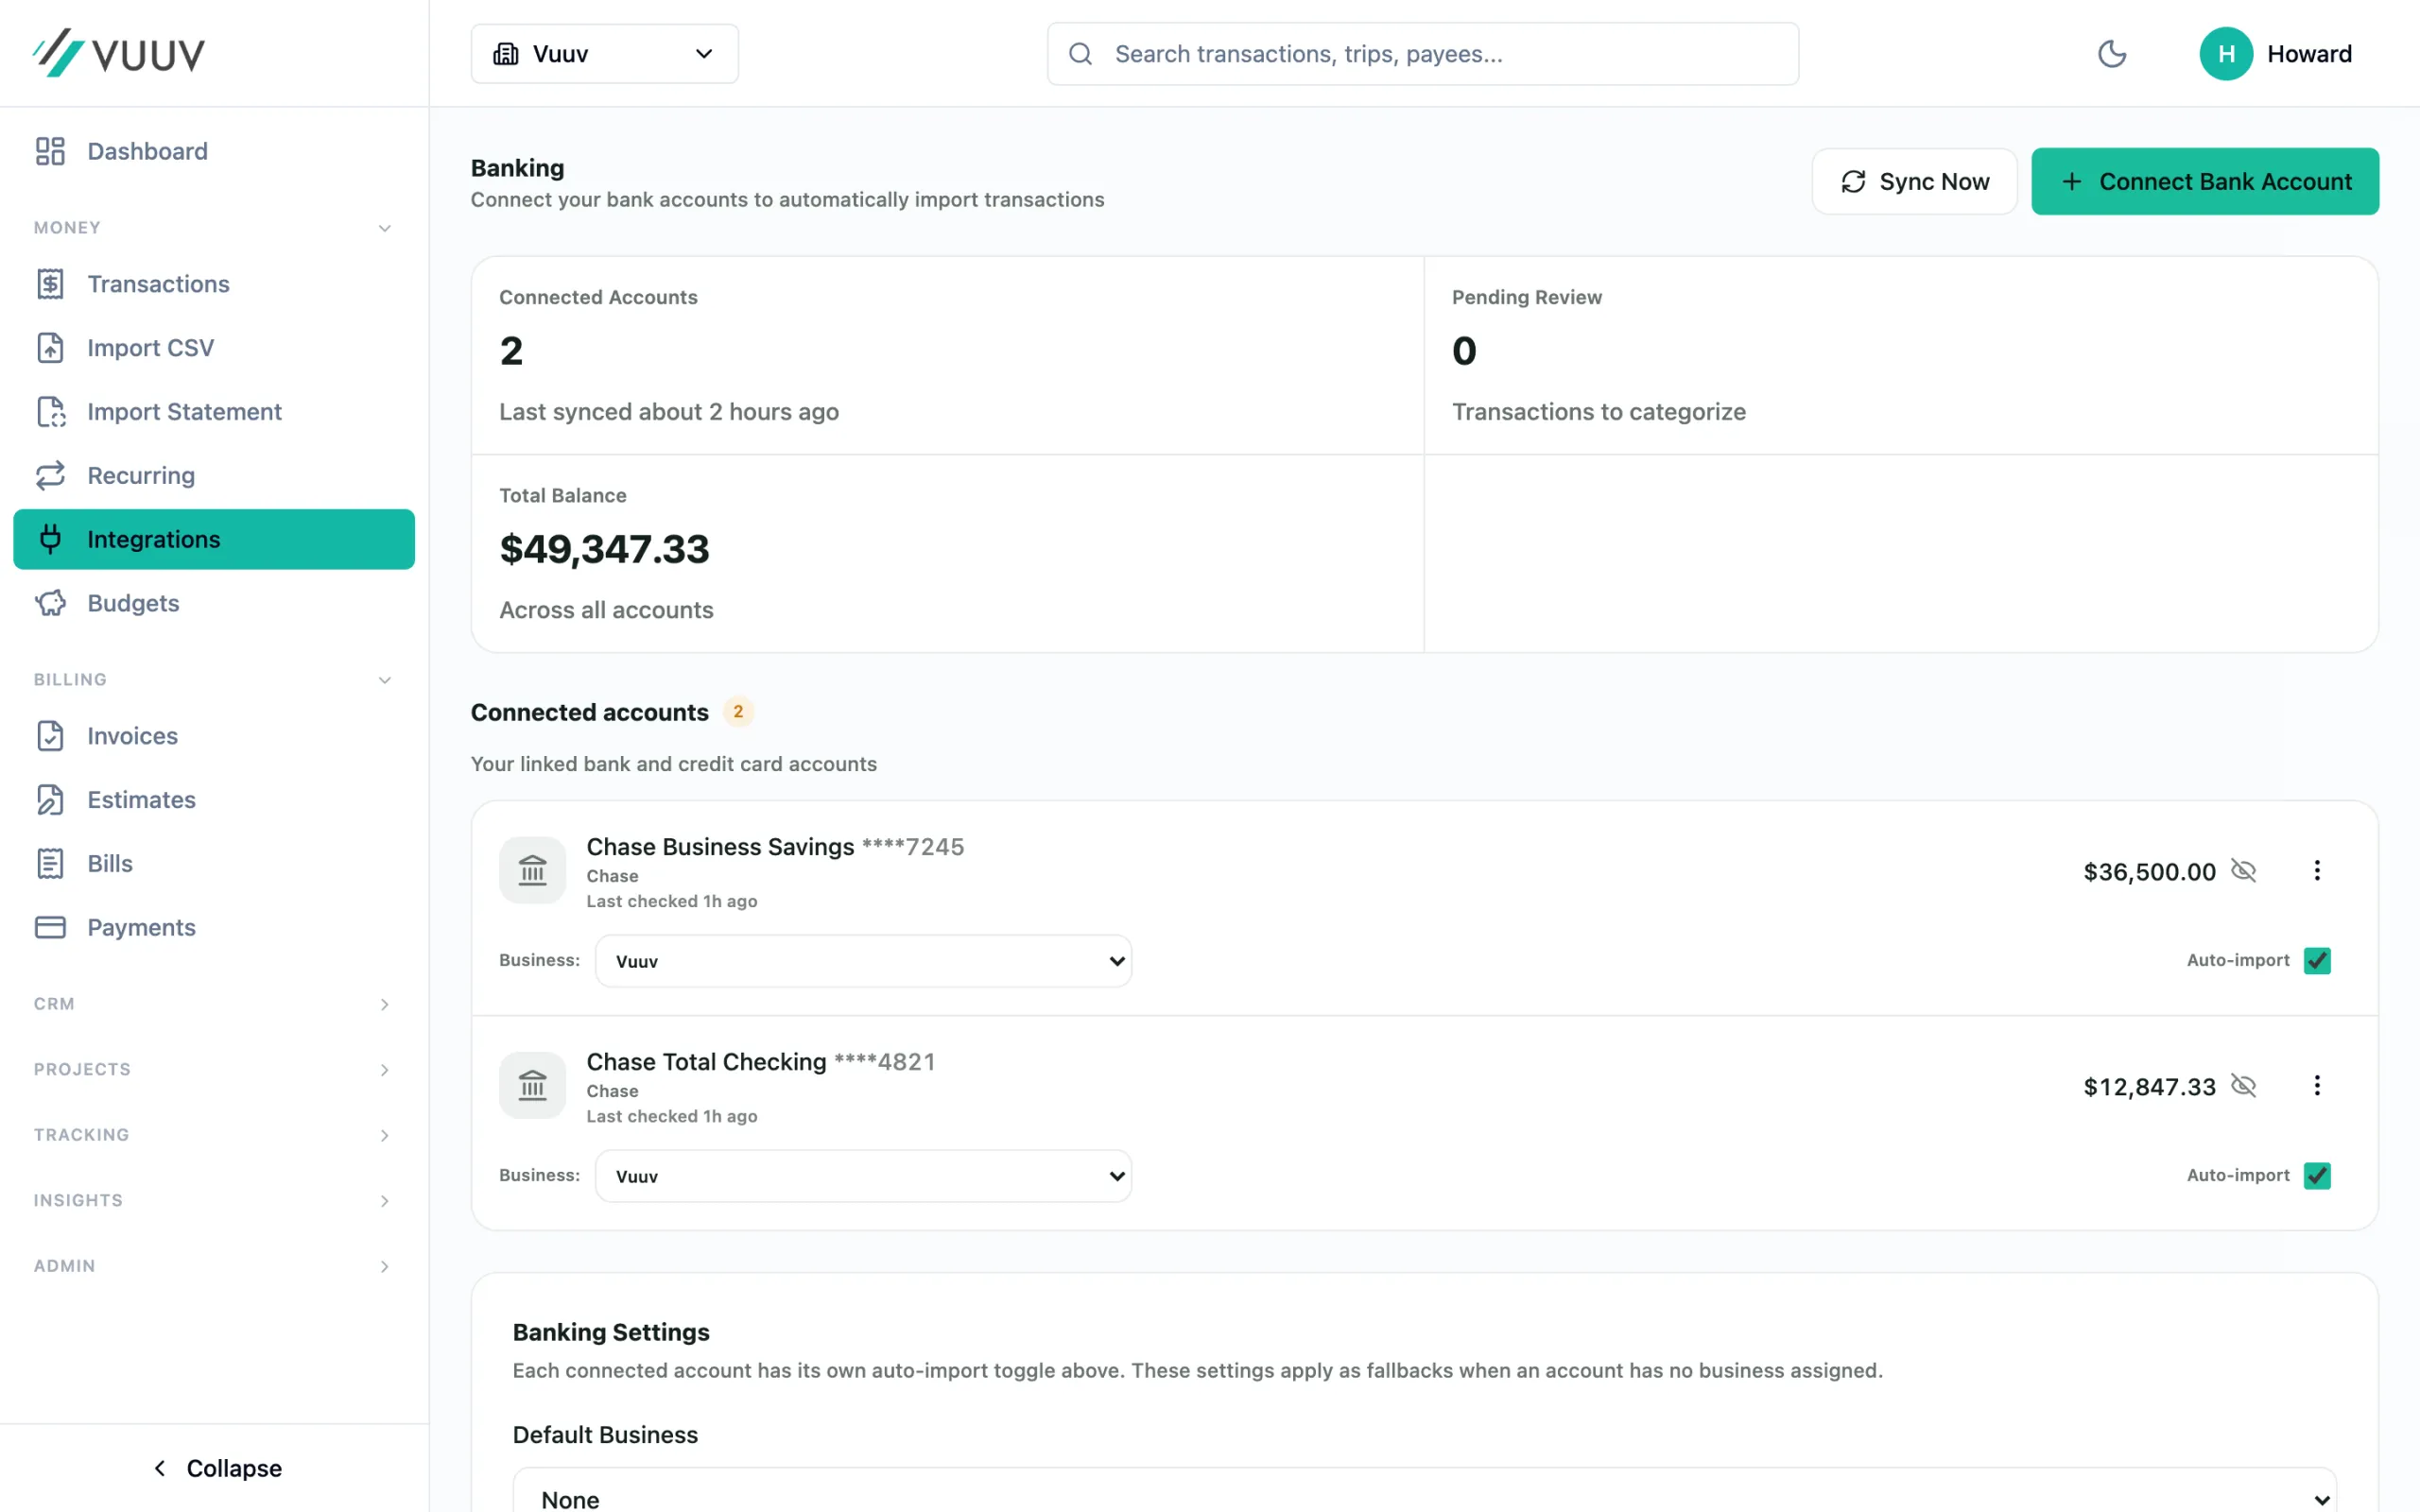This screenshot has height=1512, width=2420.
Task: Click the Recurring arrows icon
Action: [x=50, y=476]
